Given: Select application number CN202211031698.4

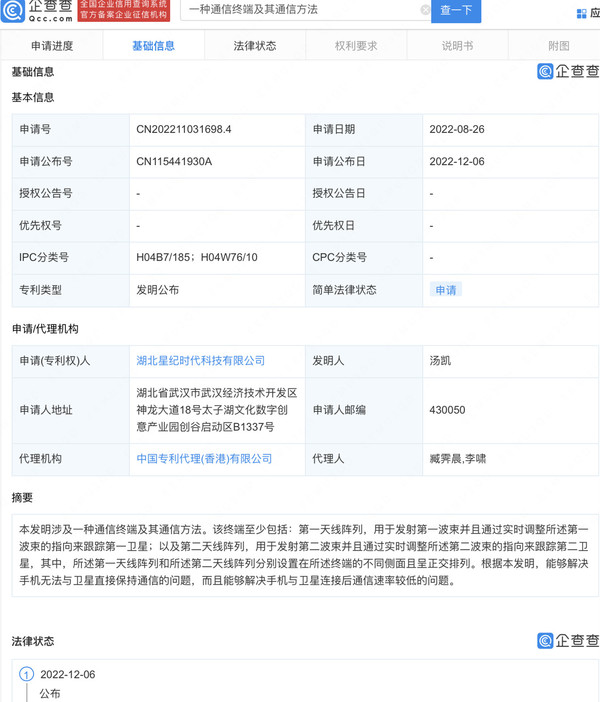Looking at the screenshot, I should pyautogui.click(x=184, y=129).
